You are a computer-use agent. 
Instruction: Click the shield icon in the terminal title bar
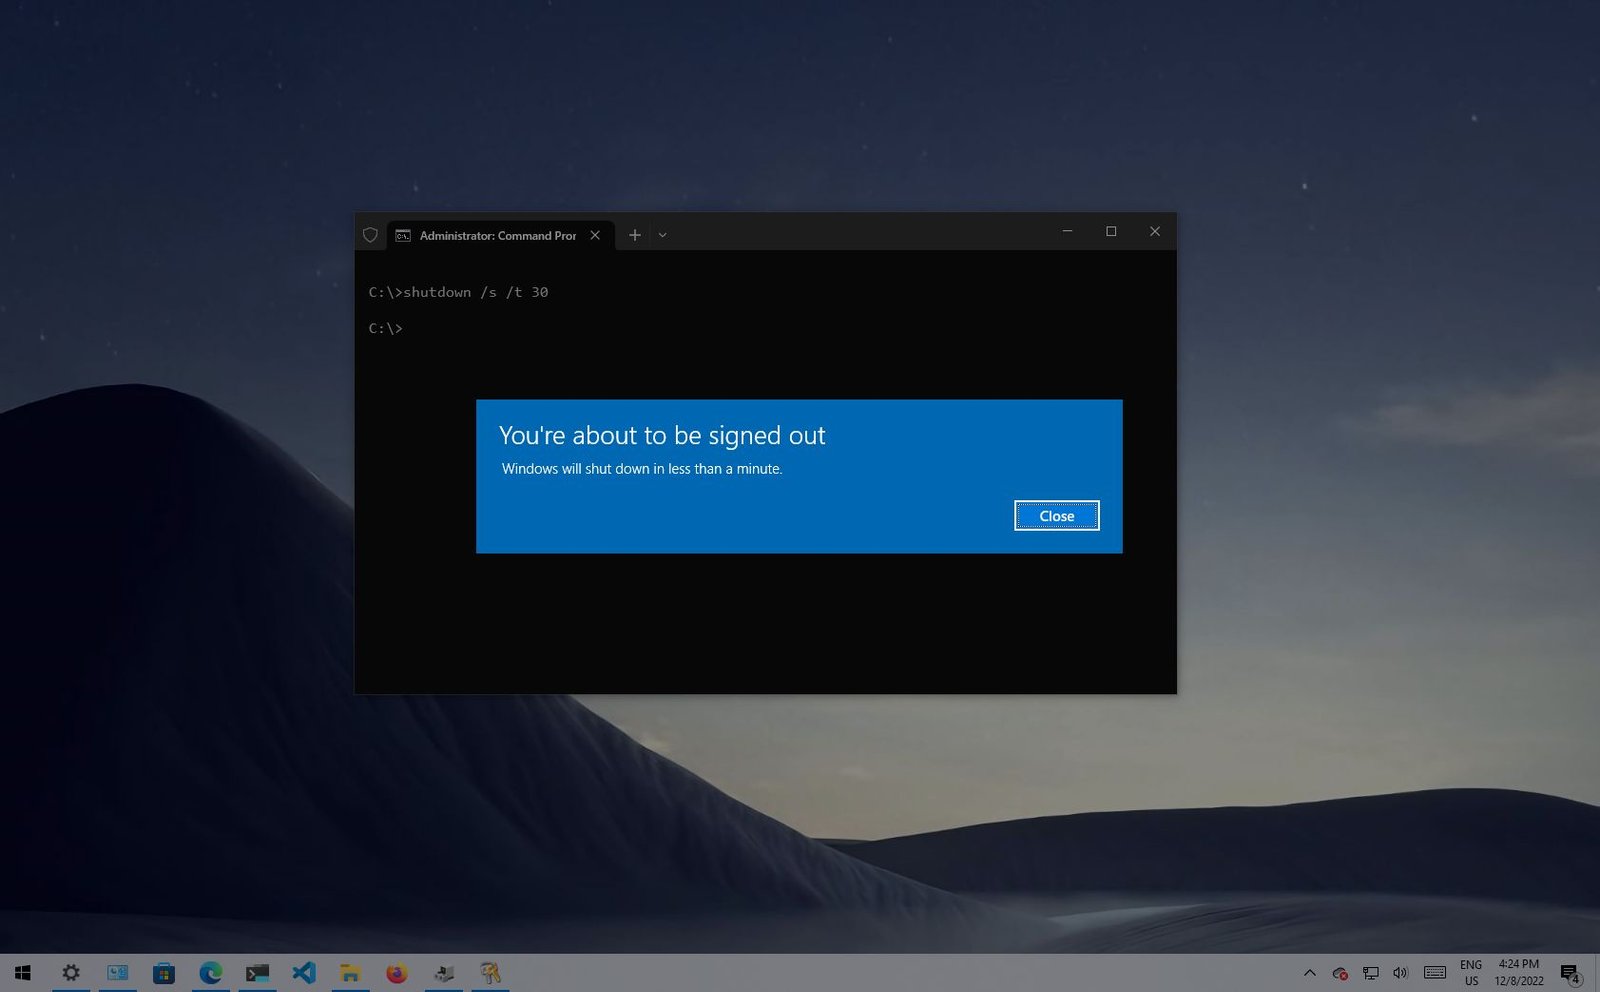[x=372, y=234]
